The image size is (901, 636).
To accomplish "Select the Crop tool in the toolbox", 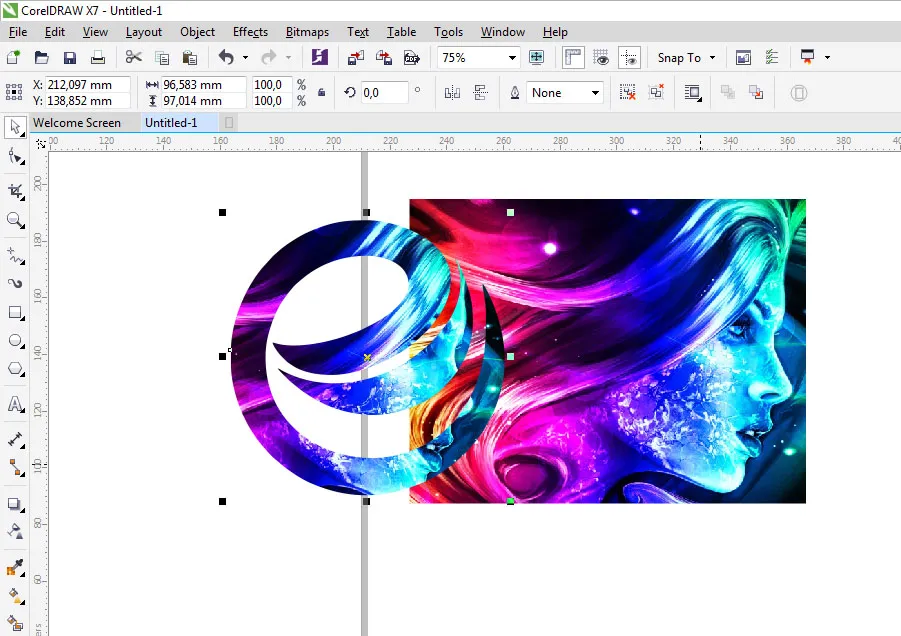I will [15, 190].
